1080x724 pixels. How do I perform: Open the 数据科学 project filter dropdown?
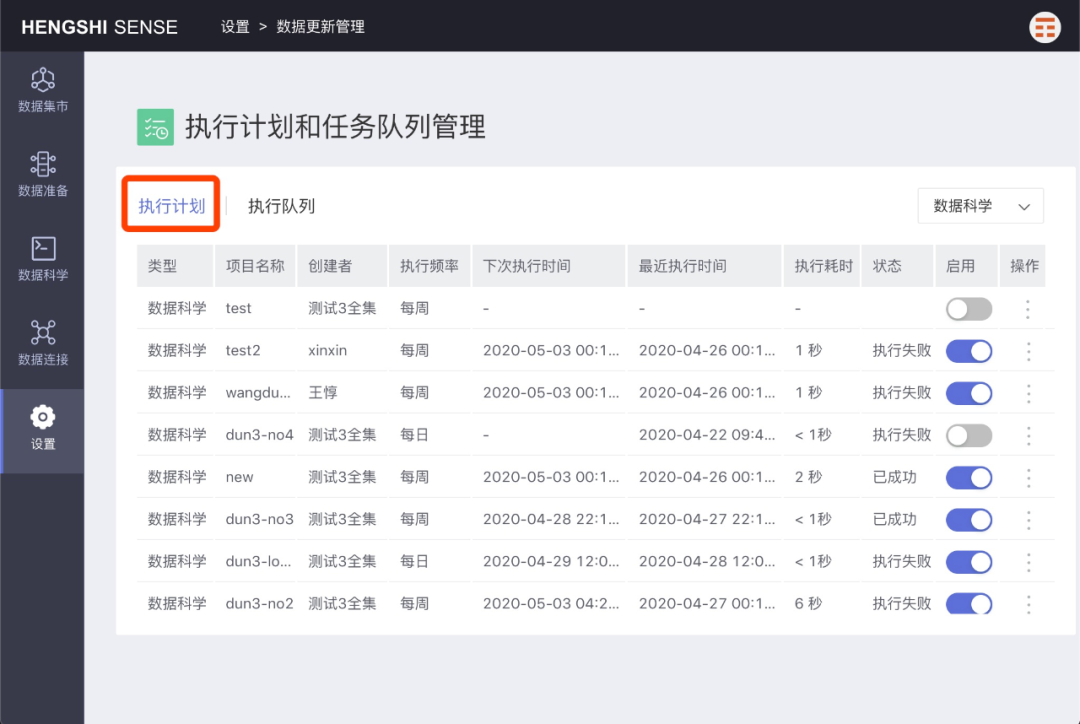pyautogui.click(x=980, y=205)
